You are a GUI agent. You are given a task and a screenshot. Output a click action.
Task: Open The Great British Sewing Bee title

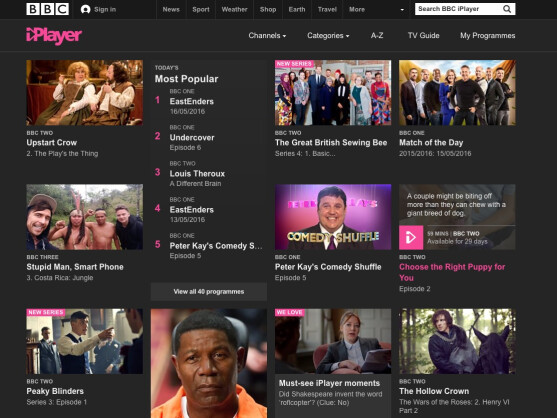331,143
